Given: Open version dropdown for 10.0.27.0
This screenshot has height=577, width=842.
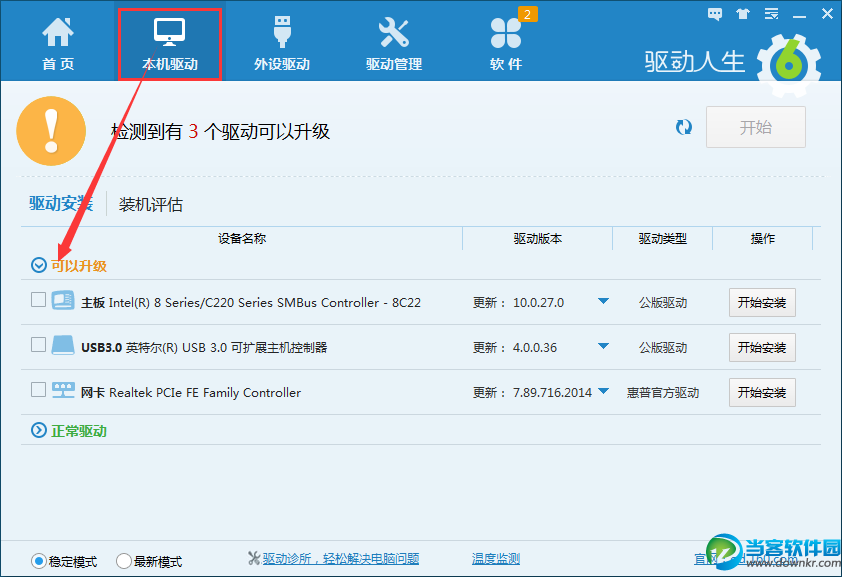Looking at the screenshot, I should [x=603, y=301].
